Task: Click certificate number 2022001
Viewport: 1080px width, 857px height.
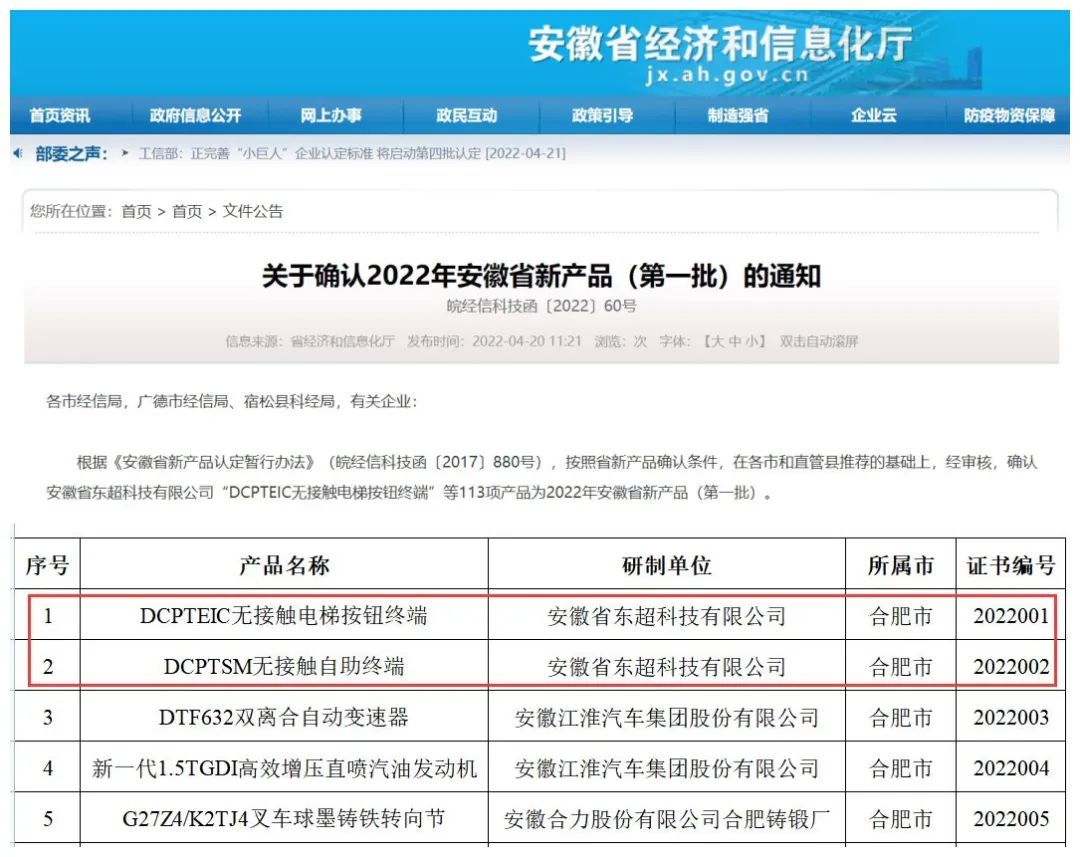Action: [1011, 615]
